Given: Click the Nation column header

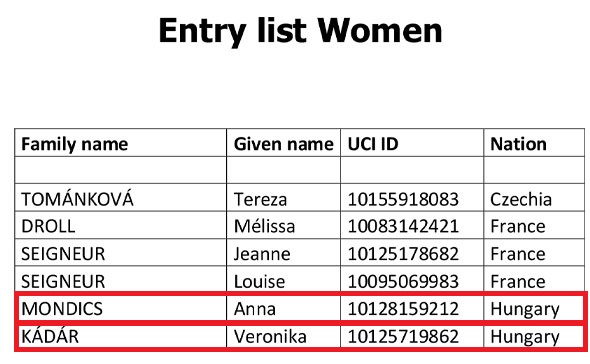Looking at the screenshot, I should [518, 144].
